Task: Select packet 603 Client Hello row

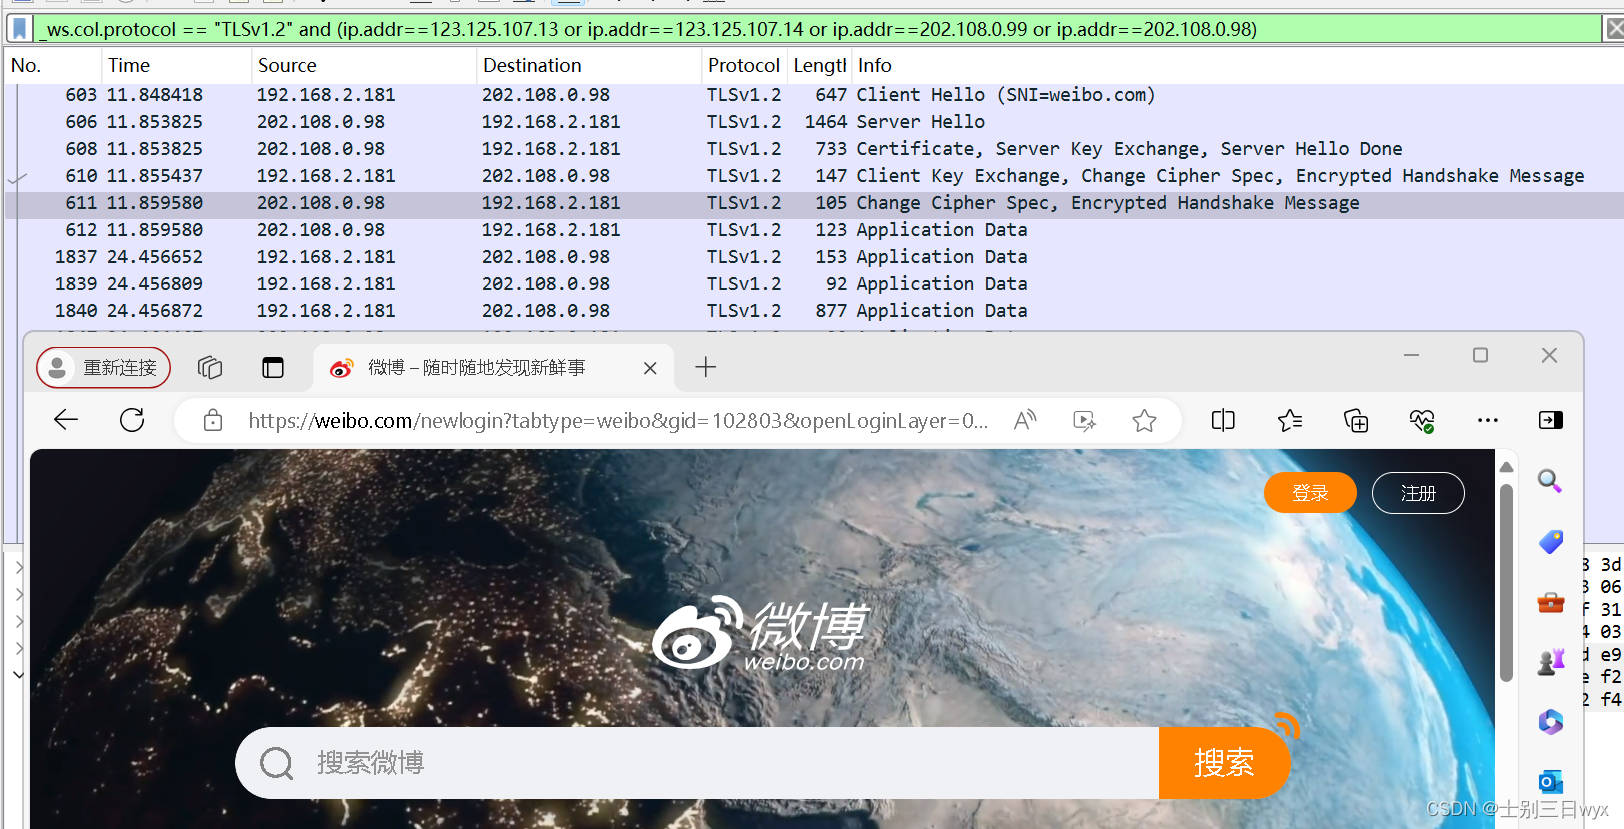Action: coord(814,95)
